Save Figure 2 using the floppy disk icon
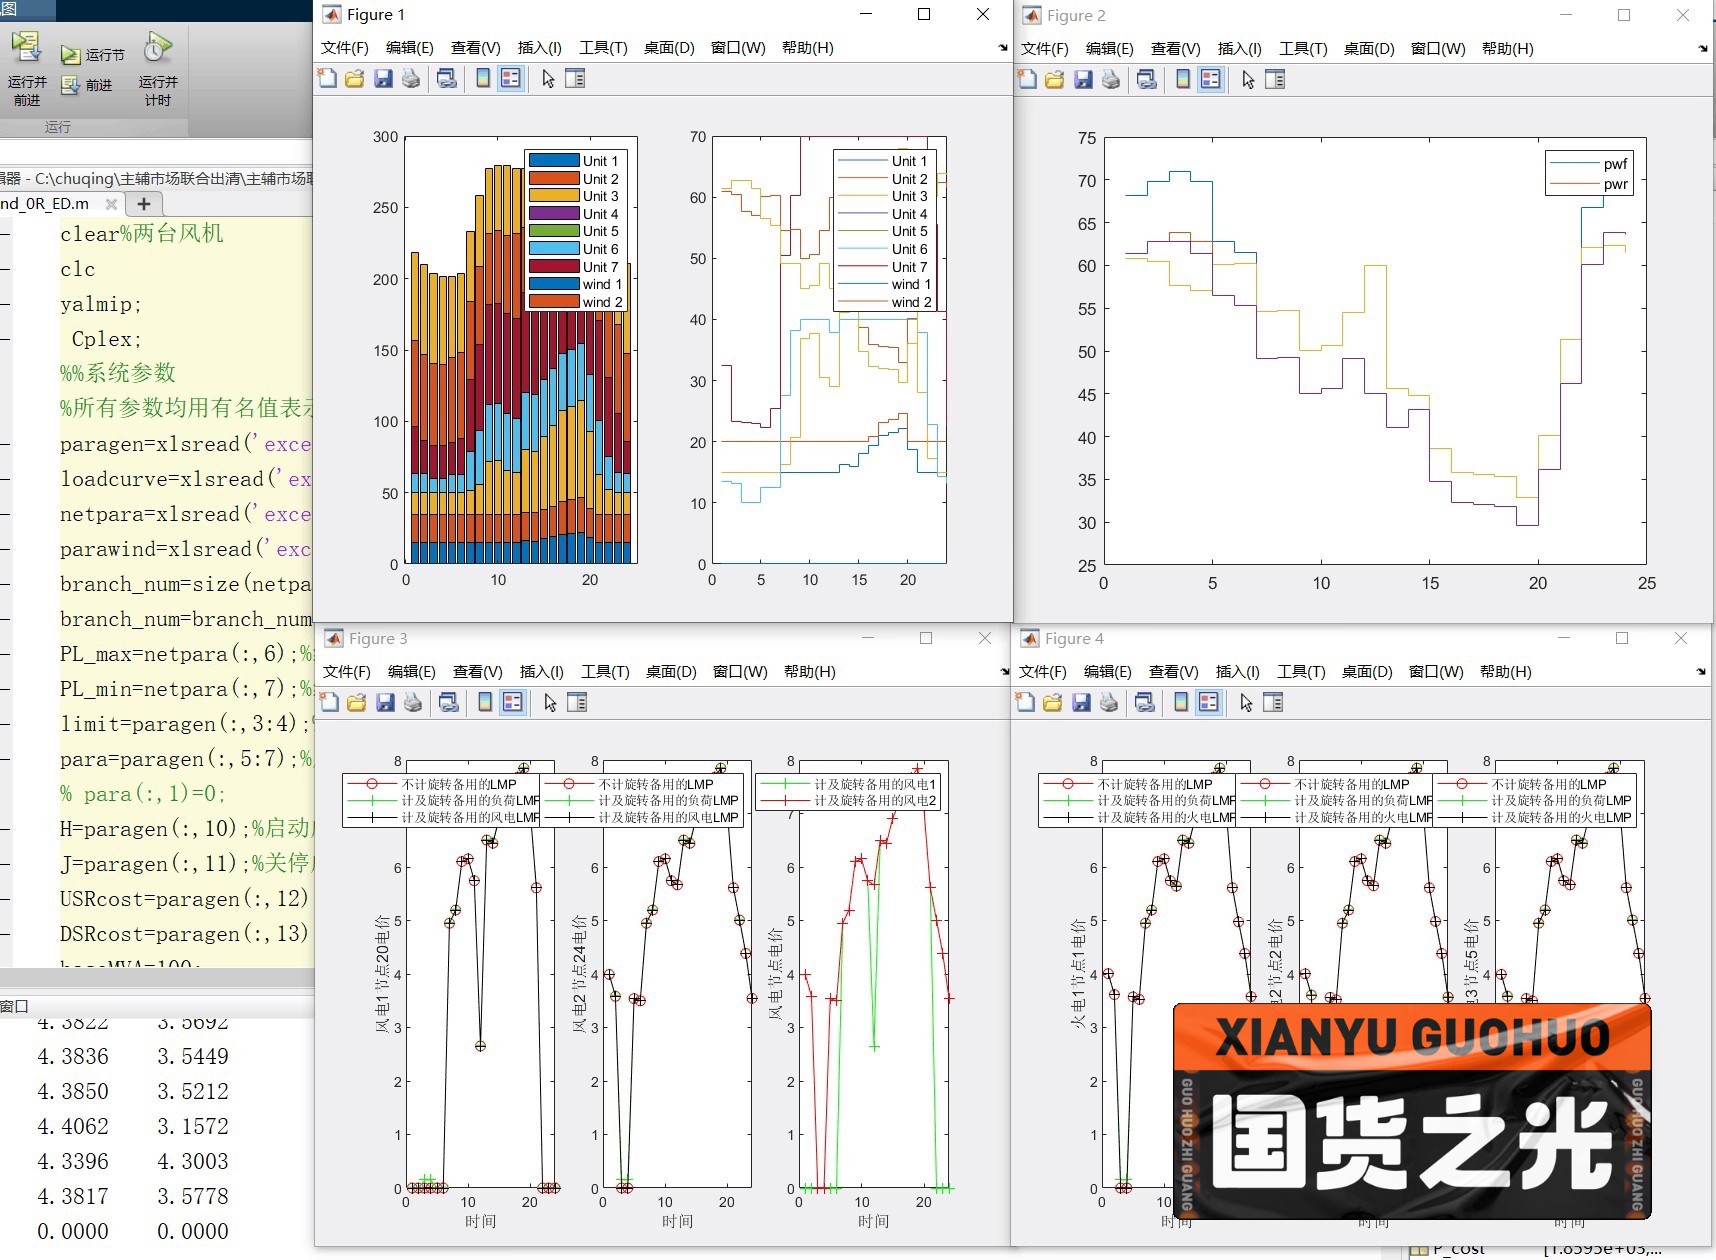This screenshot has width=1716, height=1260. (1083, 79)
